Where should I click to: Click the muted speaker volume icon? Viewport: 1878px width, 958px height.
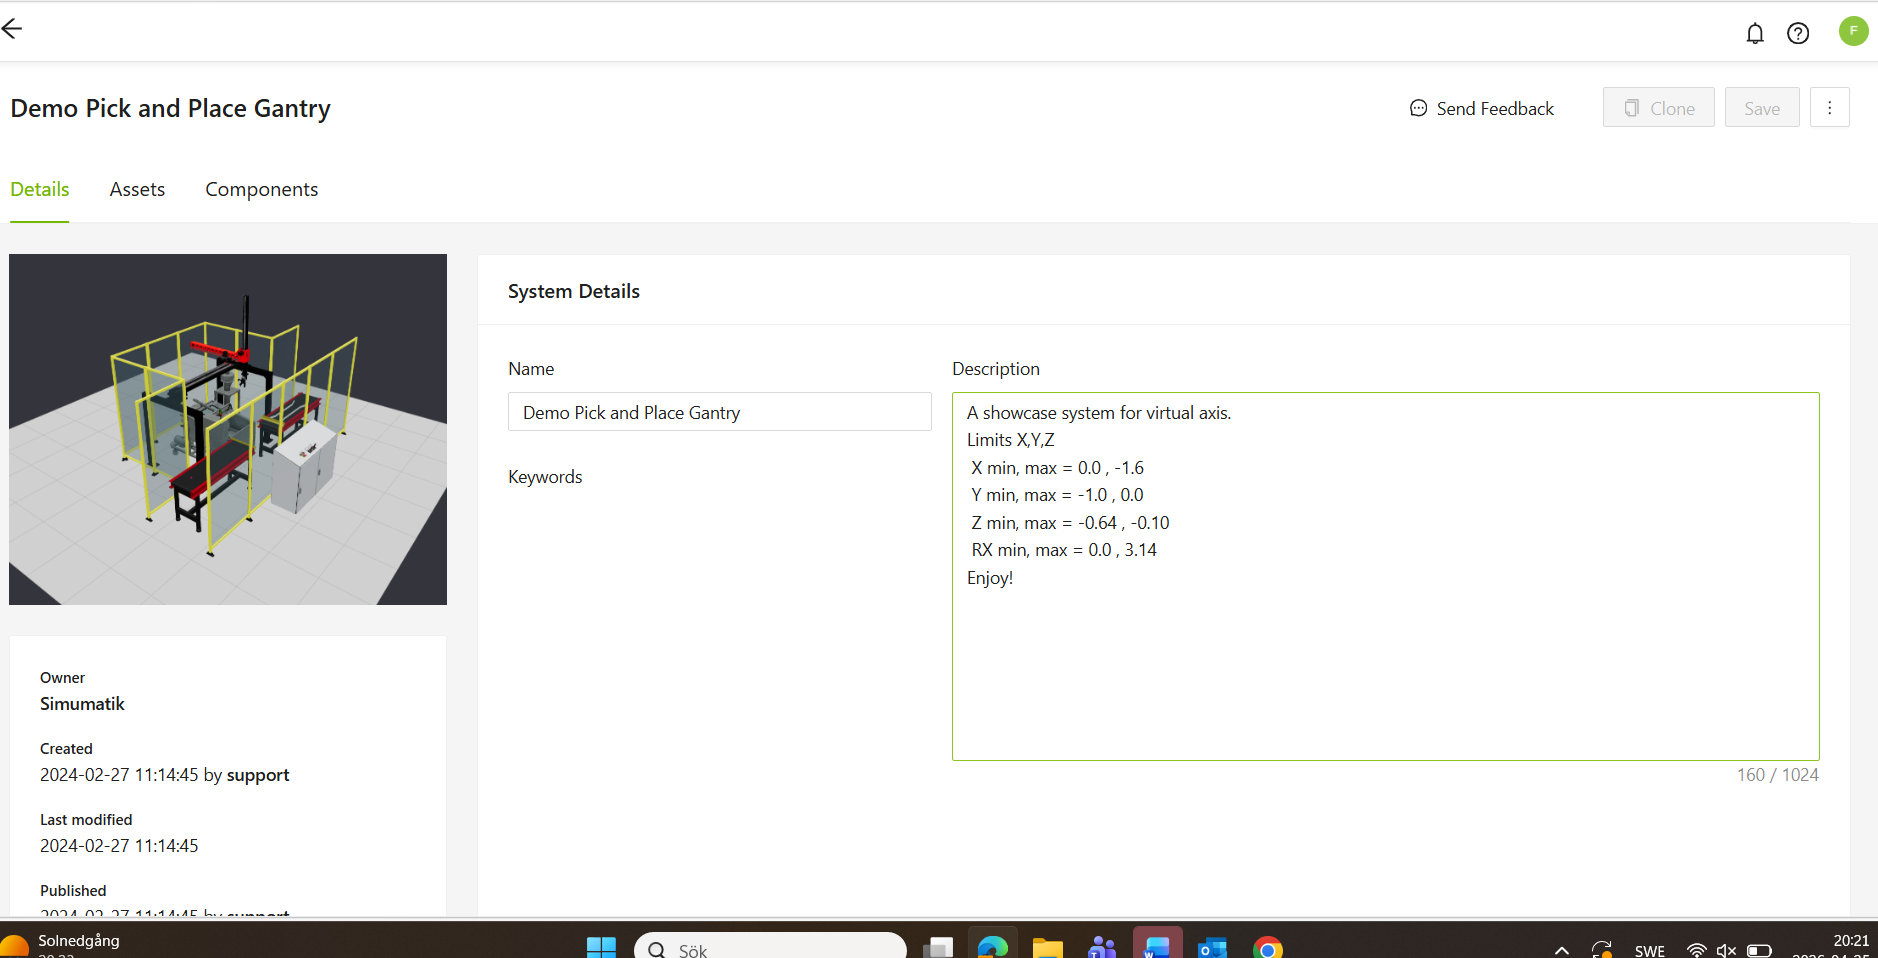click(1726, 950)
